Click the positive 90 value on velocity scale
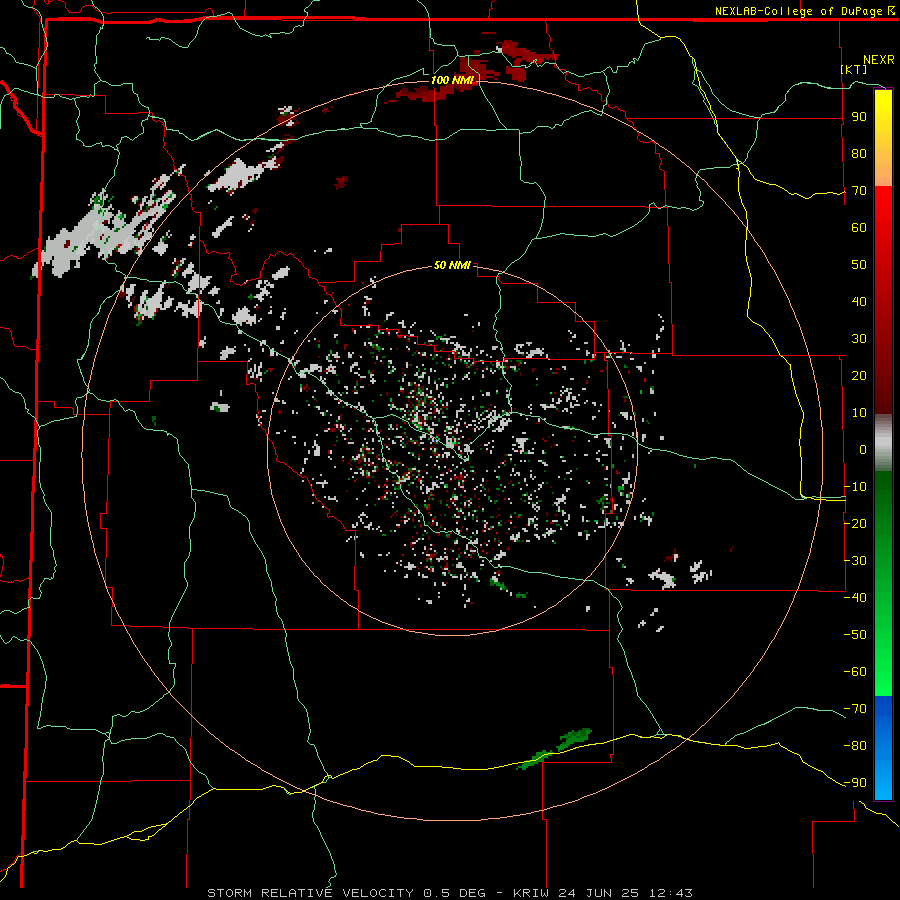 (859, 117)
